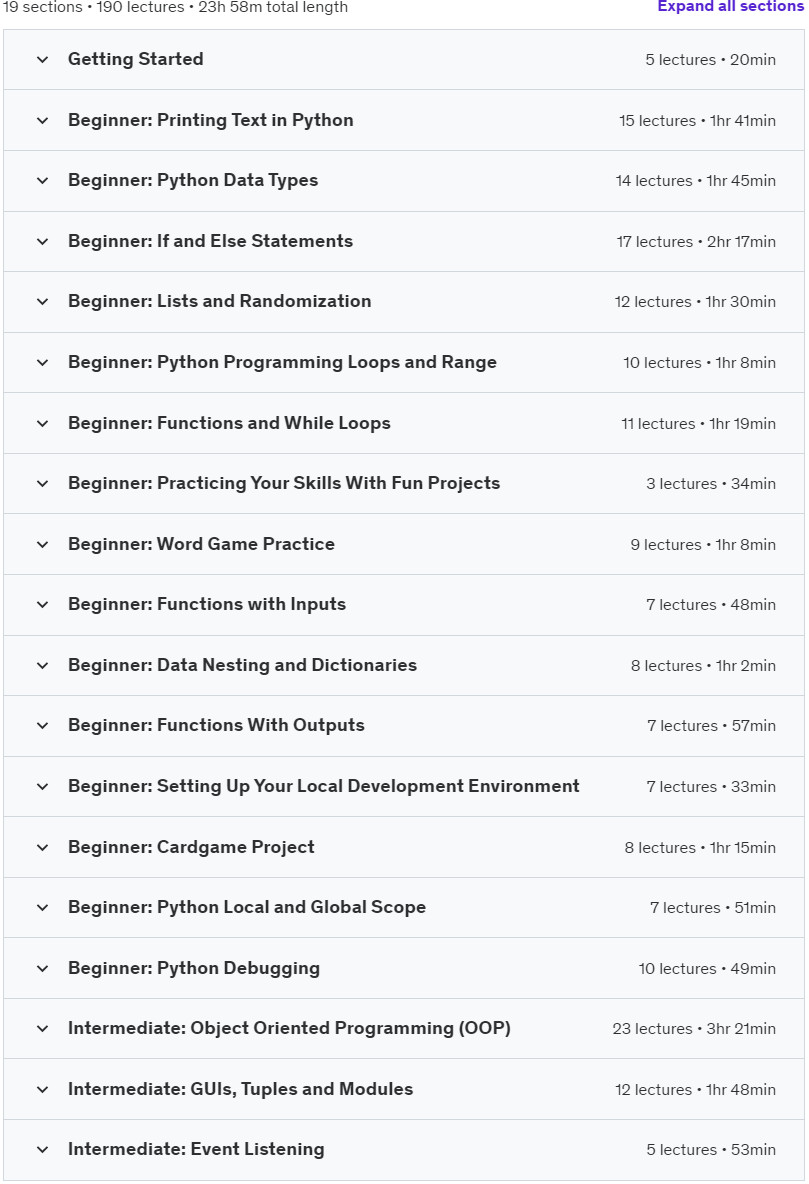Viewport: 809px width, 1184px height.
Task: Expand chevron for GUIs, Tuples and Modules
Action: click(x=43, y=1090)
